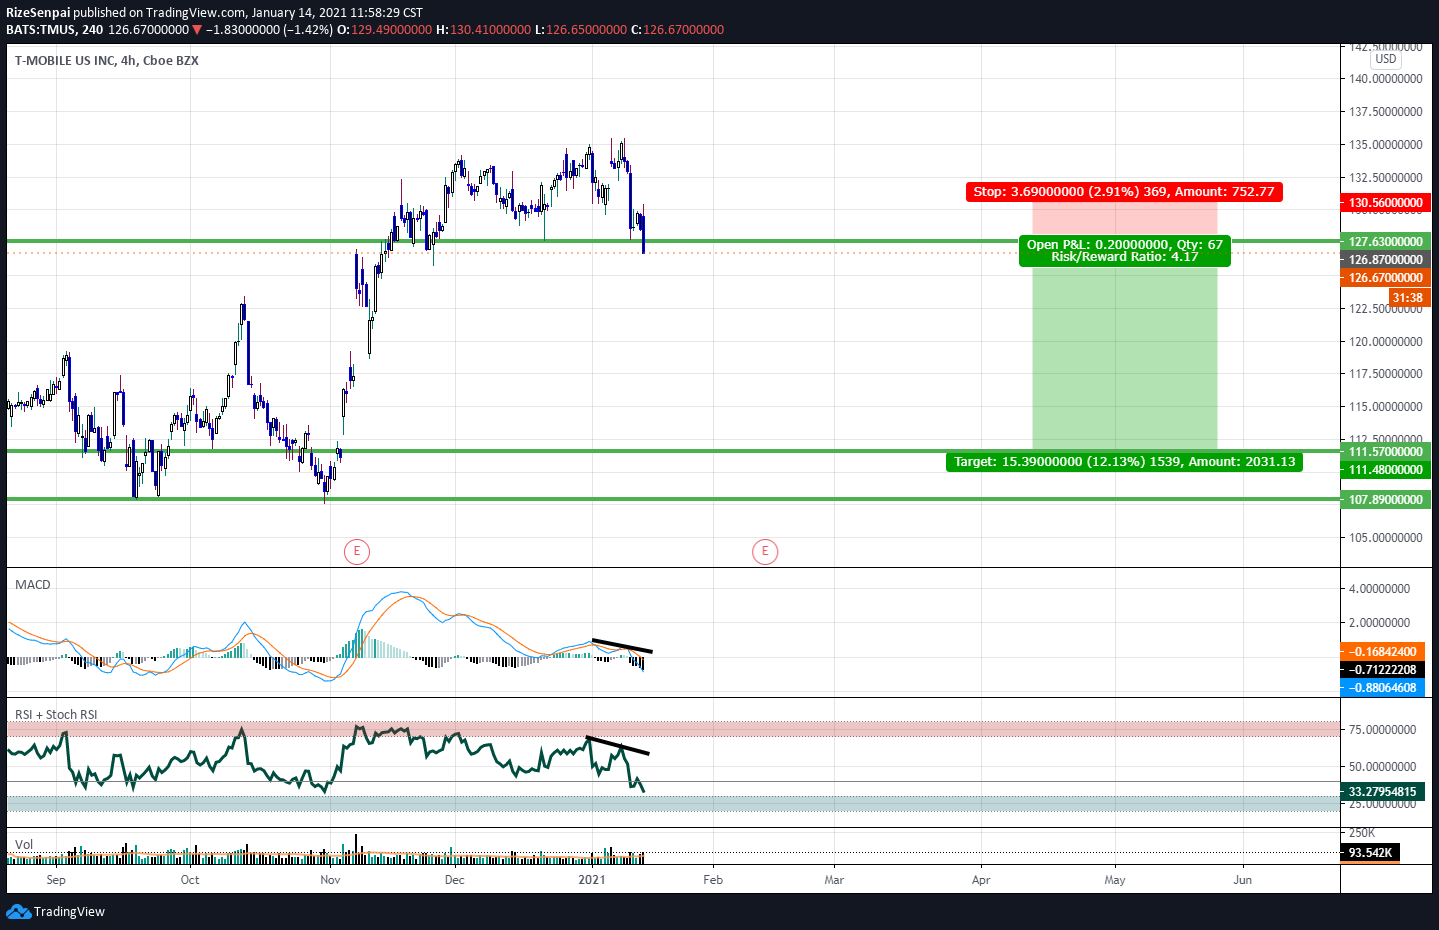Select the RSI + Stoch RSI indicator title
Image resolution: width=1439 pixels, height=930 pixels.
pos(56,715)
